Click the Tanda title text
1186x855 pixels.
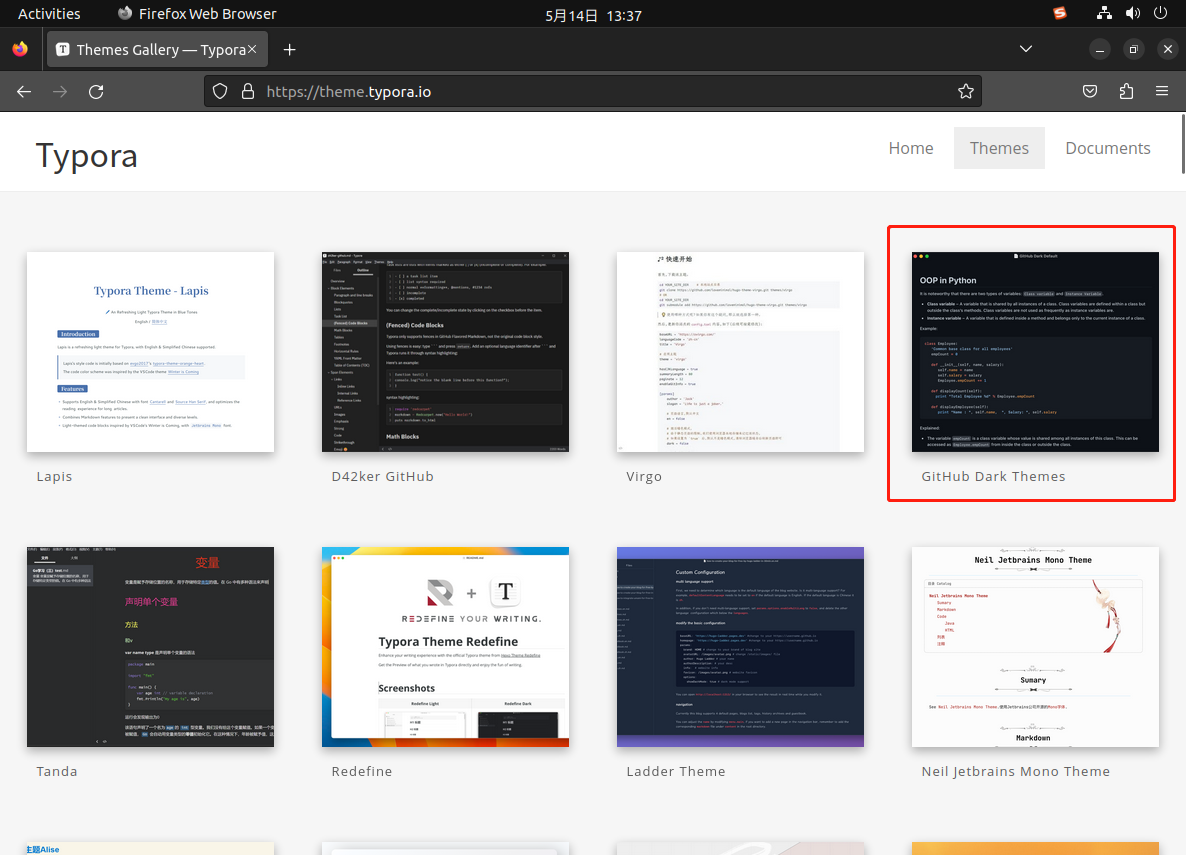[57, 771]
